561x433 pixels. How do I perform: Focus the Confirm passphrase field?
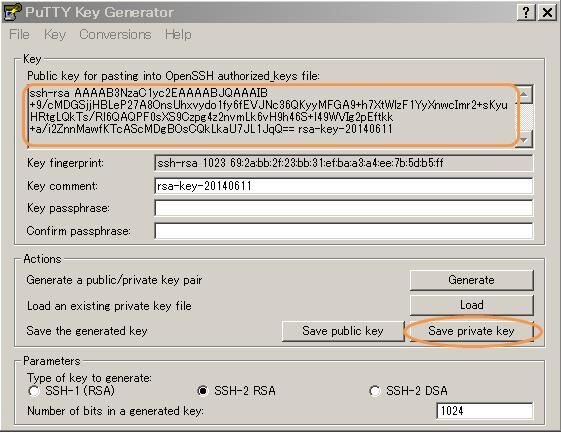point(343,231)
